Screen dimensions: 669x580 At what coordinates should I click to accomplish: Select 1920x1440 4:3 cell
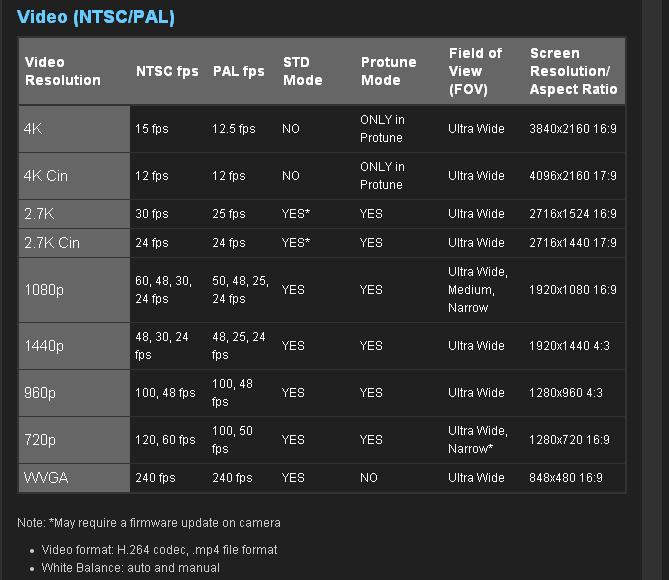pyautogui.click(x=569, y=346)
